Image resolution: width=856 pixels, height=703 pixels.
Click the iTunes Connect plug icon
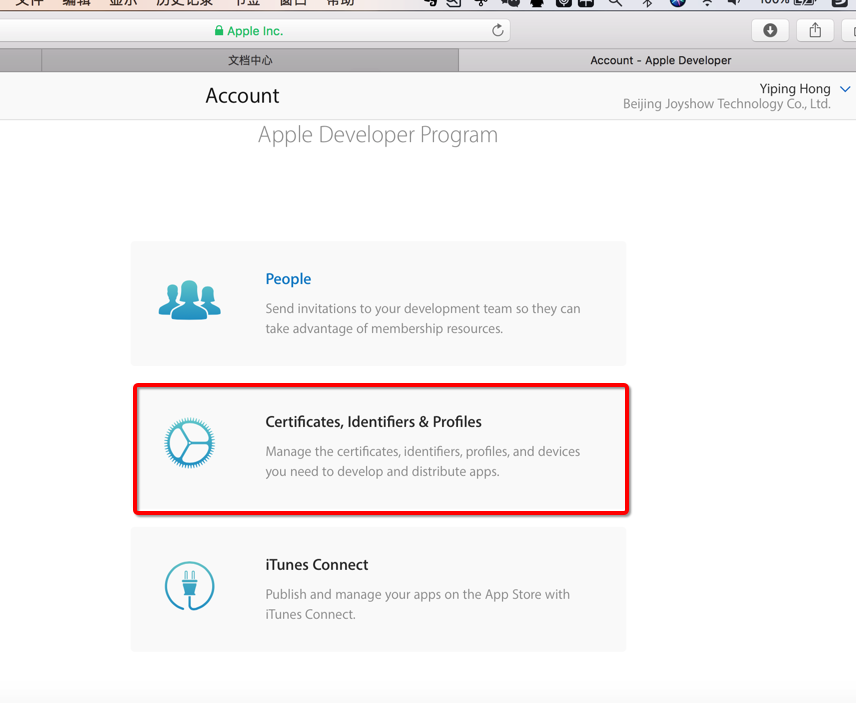pos(189,586)
